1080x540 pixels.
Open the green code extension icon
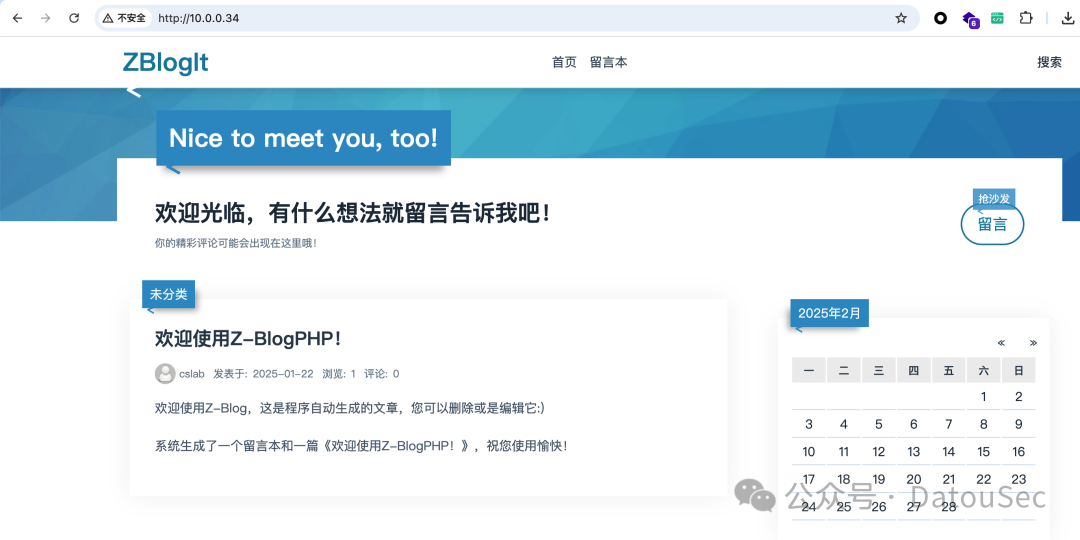coord(997,19)
